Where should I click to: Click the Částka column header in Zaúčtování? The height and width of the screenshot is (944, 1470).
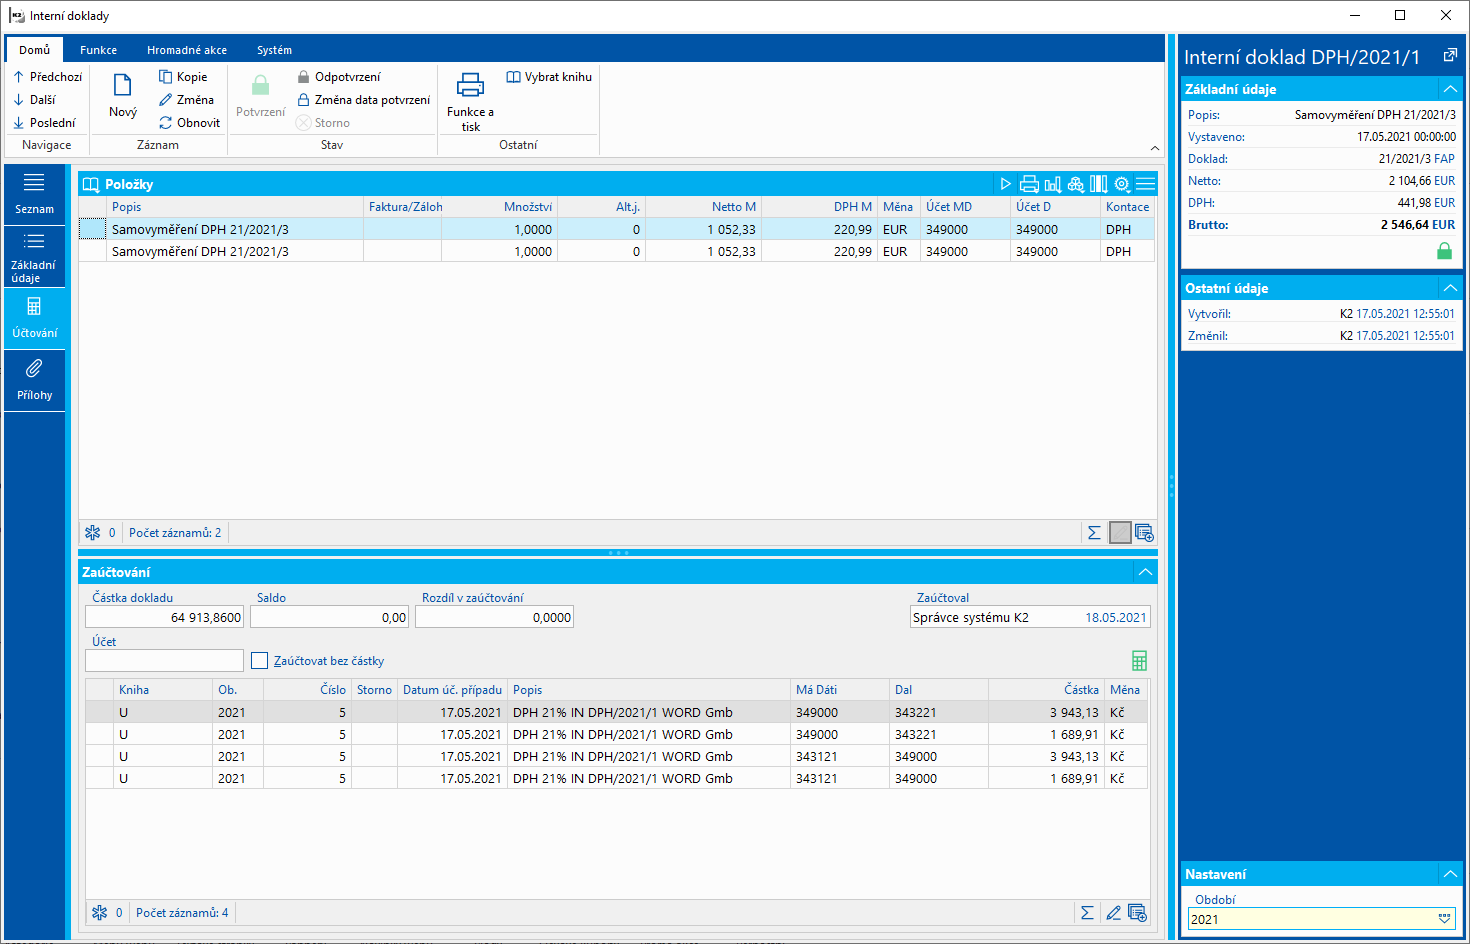pyautogui.click(x=1046, y=690)
